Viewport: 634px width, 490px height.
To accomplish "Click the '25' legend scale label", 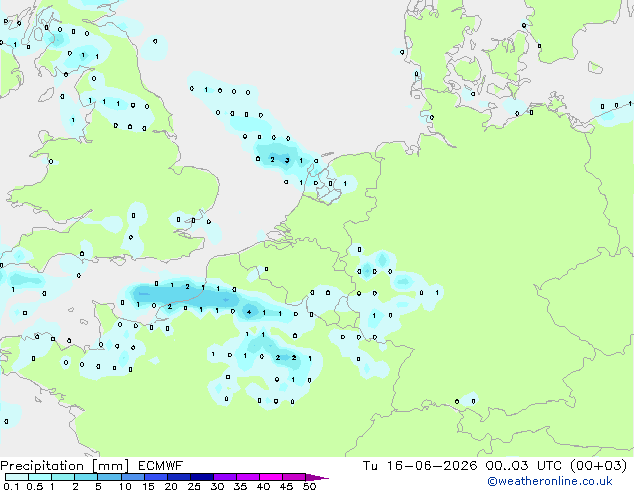I will click(x=194, y=486).
